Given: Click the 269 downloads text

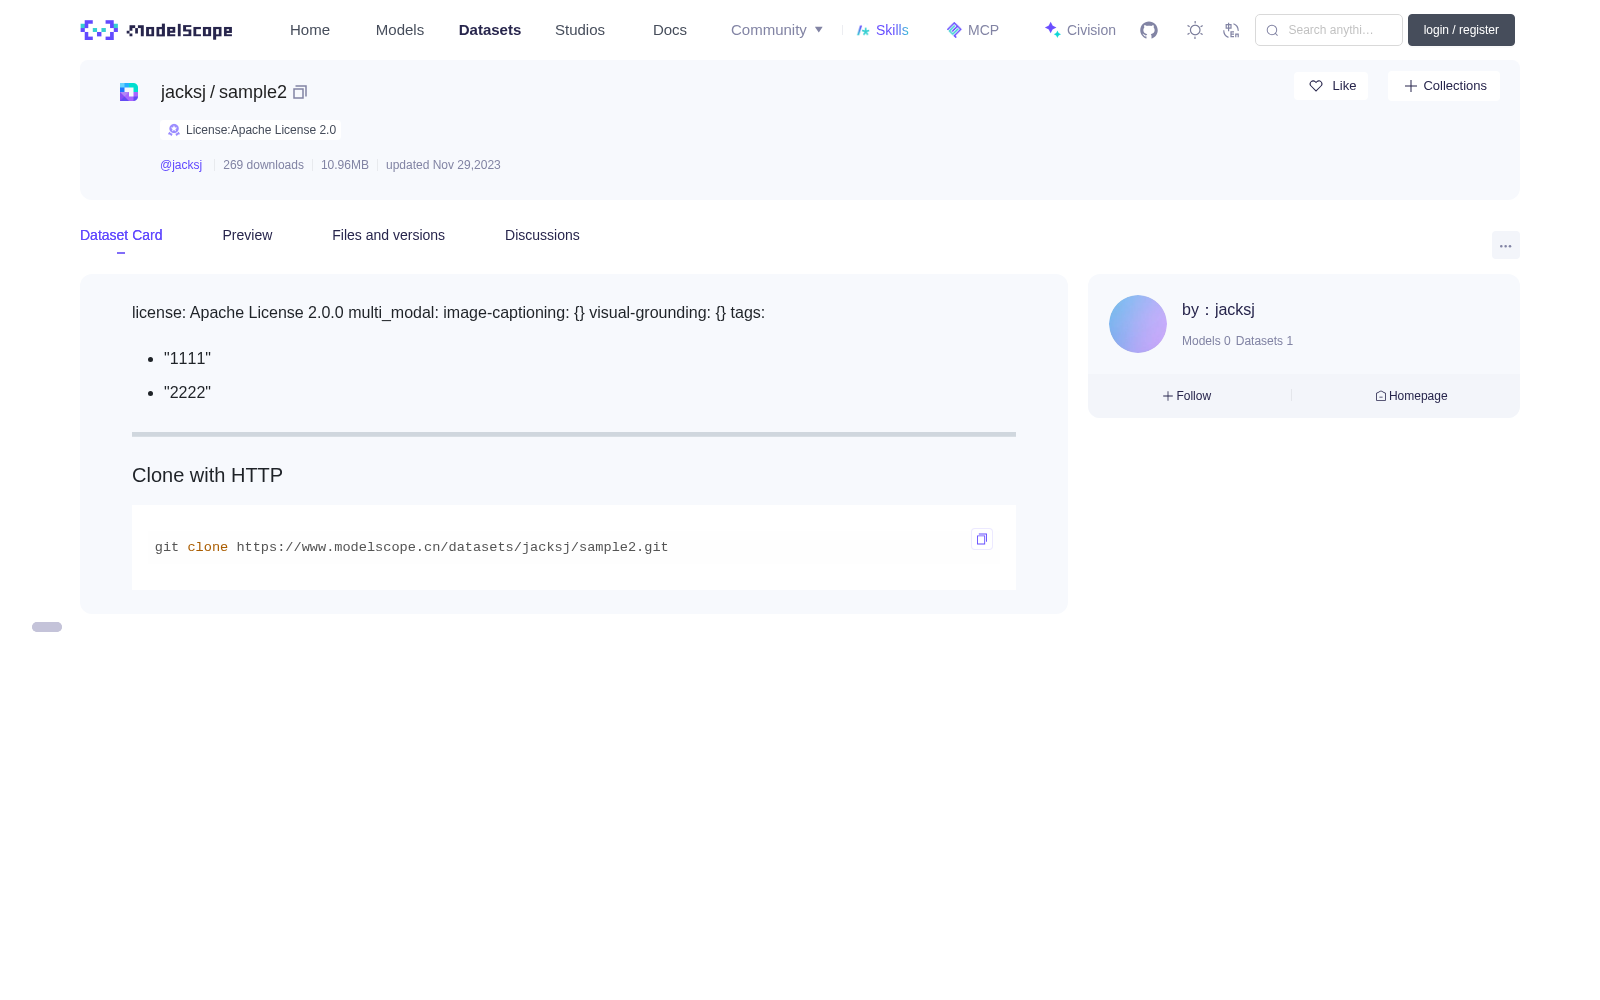Looking at the screenshot, I should 263,165.
